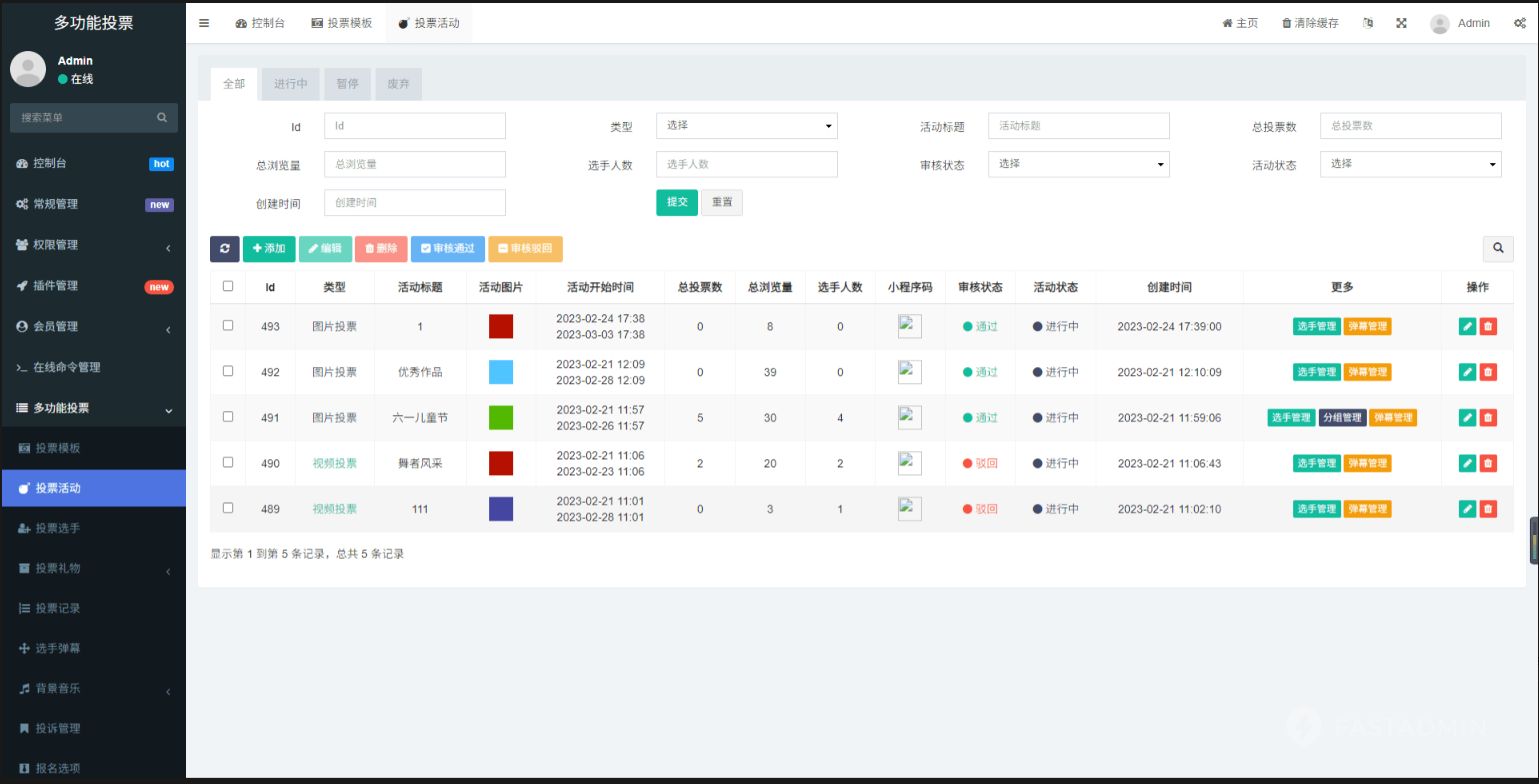
Task: Click the 审核通过 approve button
Action: pos(448,249)
